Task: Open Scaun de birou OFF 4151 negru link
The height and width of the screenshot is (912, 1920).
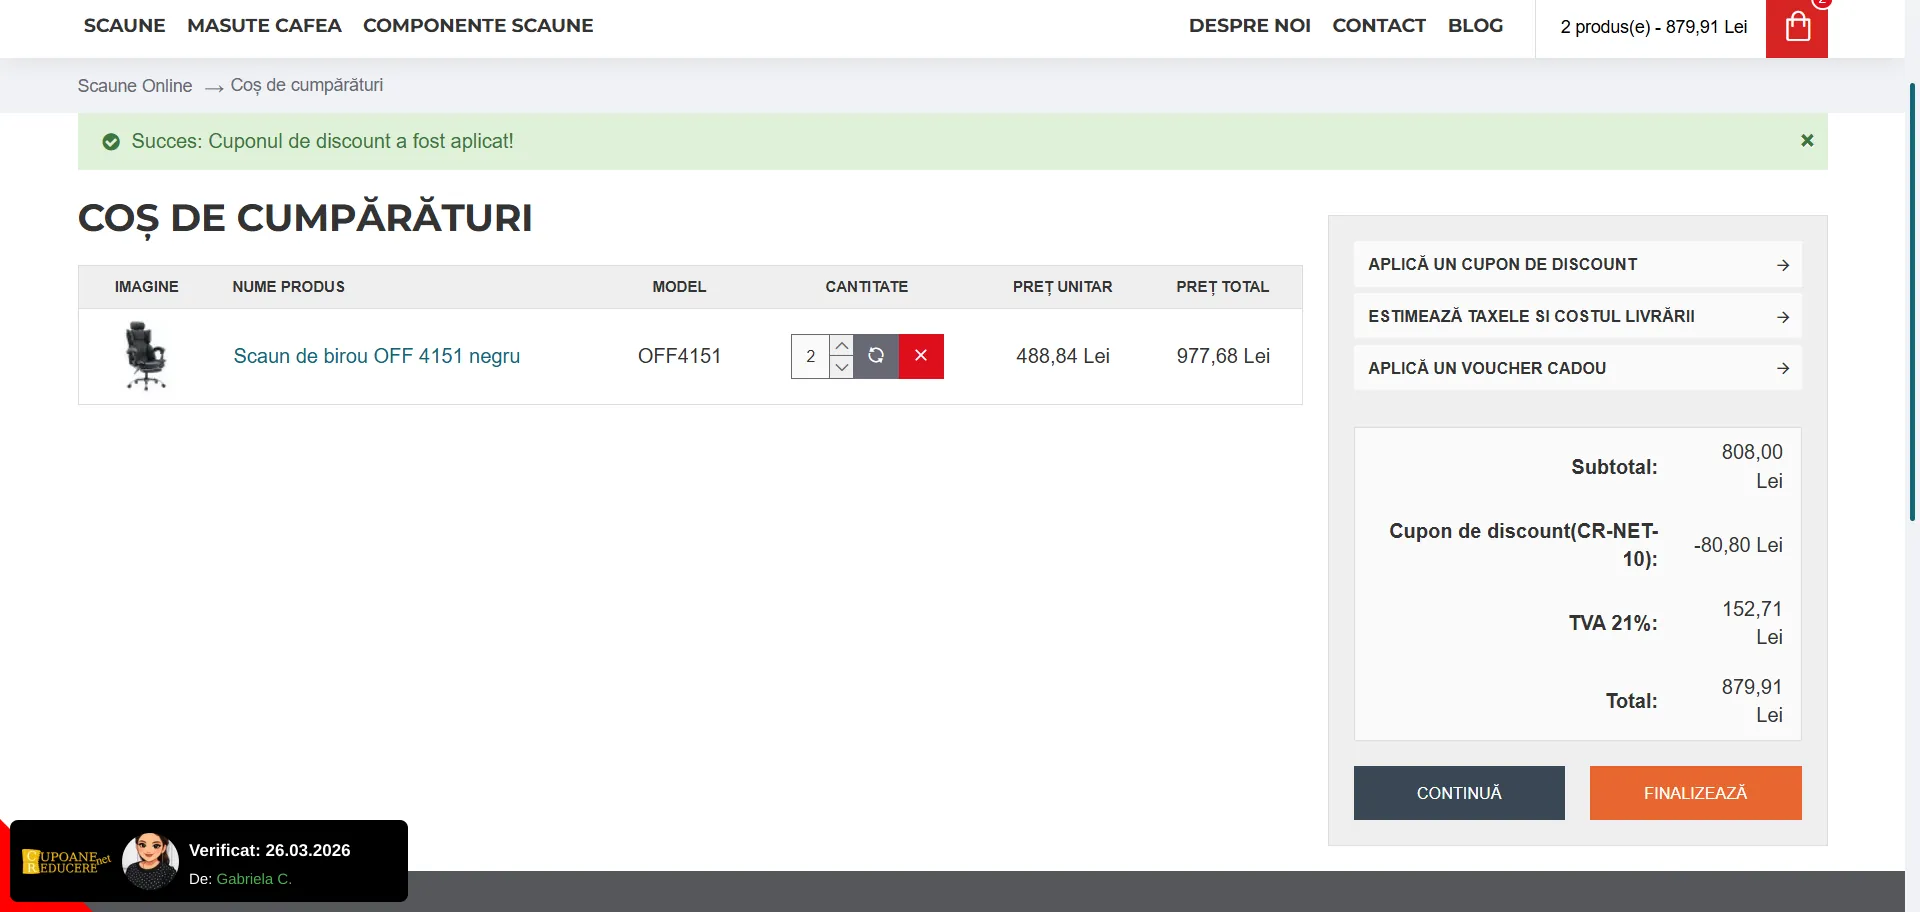Action: point(376,356)
